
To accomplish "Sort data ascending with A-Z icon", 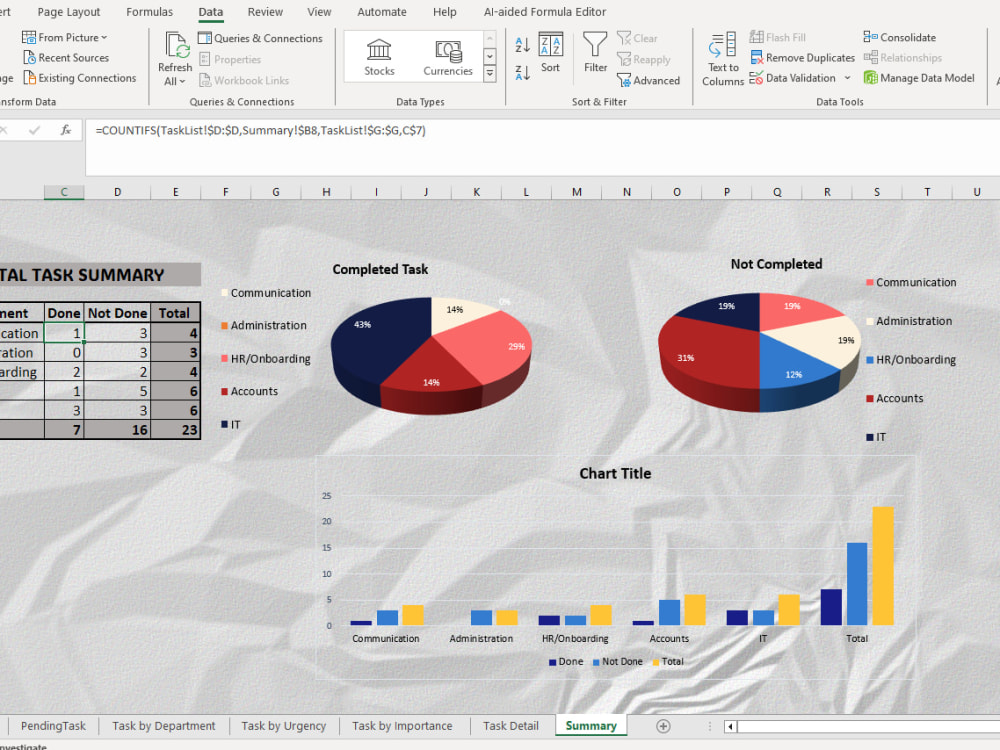I will [x=521, y=44].
